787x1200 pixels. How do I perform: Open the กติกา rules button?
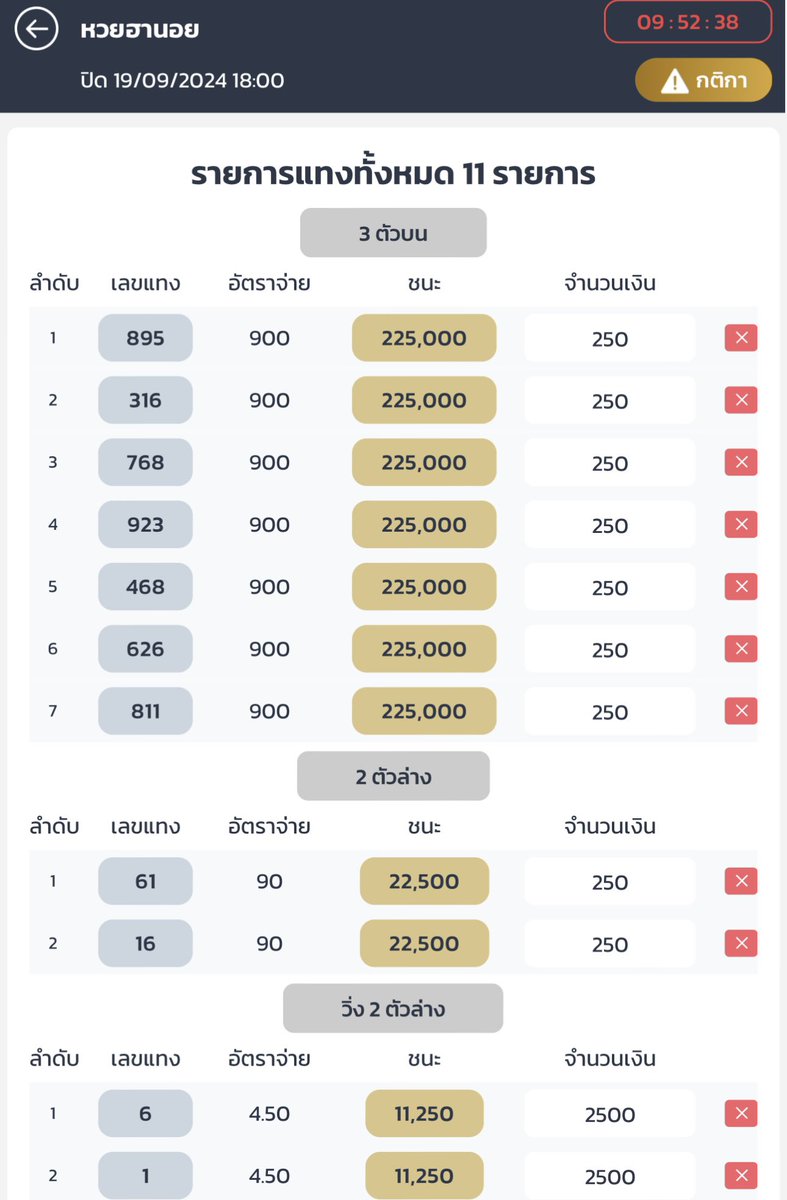click(704, 81)
